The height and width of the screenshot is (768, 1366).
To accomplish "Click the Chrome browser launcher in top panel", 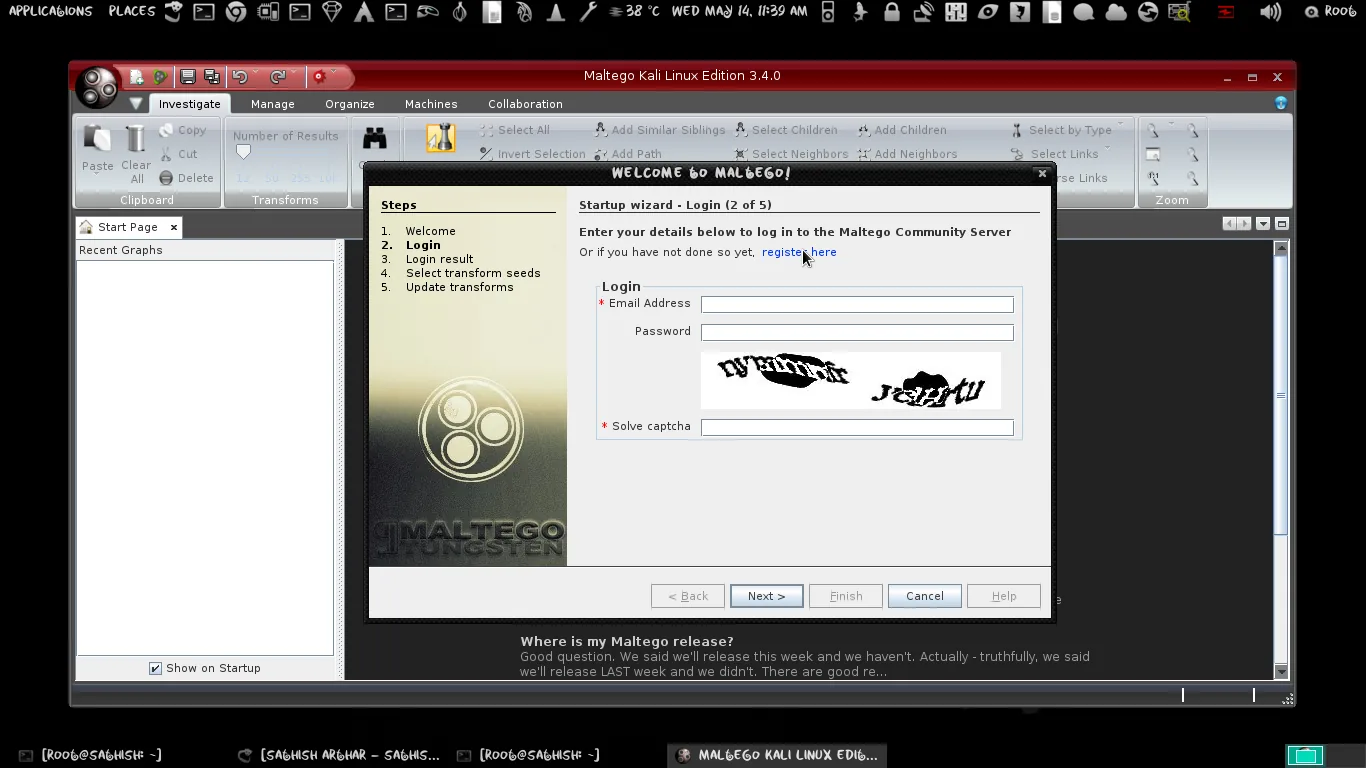I will pos(236,12).
